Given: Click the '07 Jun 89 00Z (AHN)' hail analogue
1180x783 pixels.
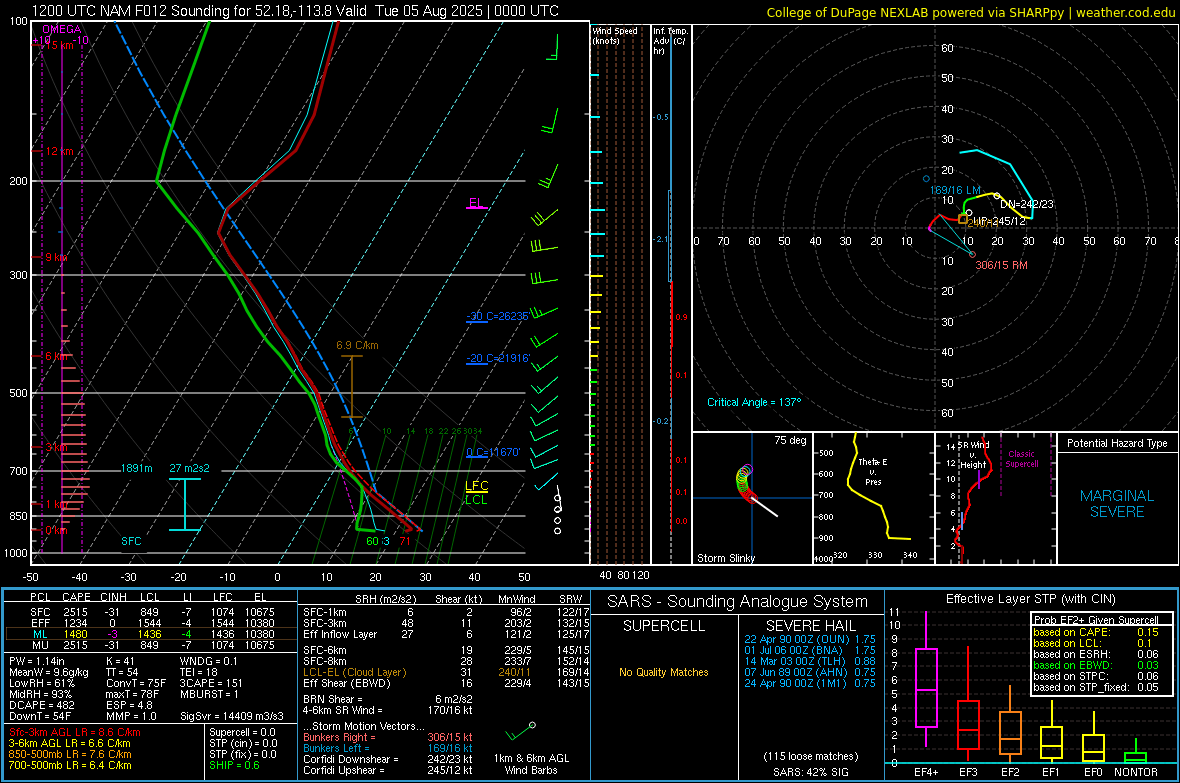Looking at the screenshot, I should pyautogui.click(x=810, y=672).
